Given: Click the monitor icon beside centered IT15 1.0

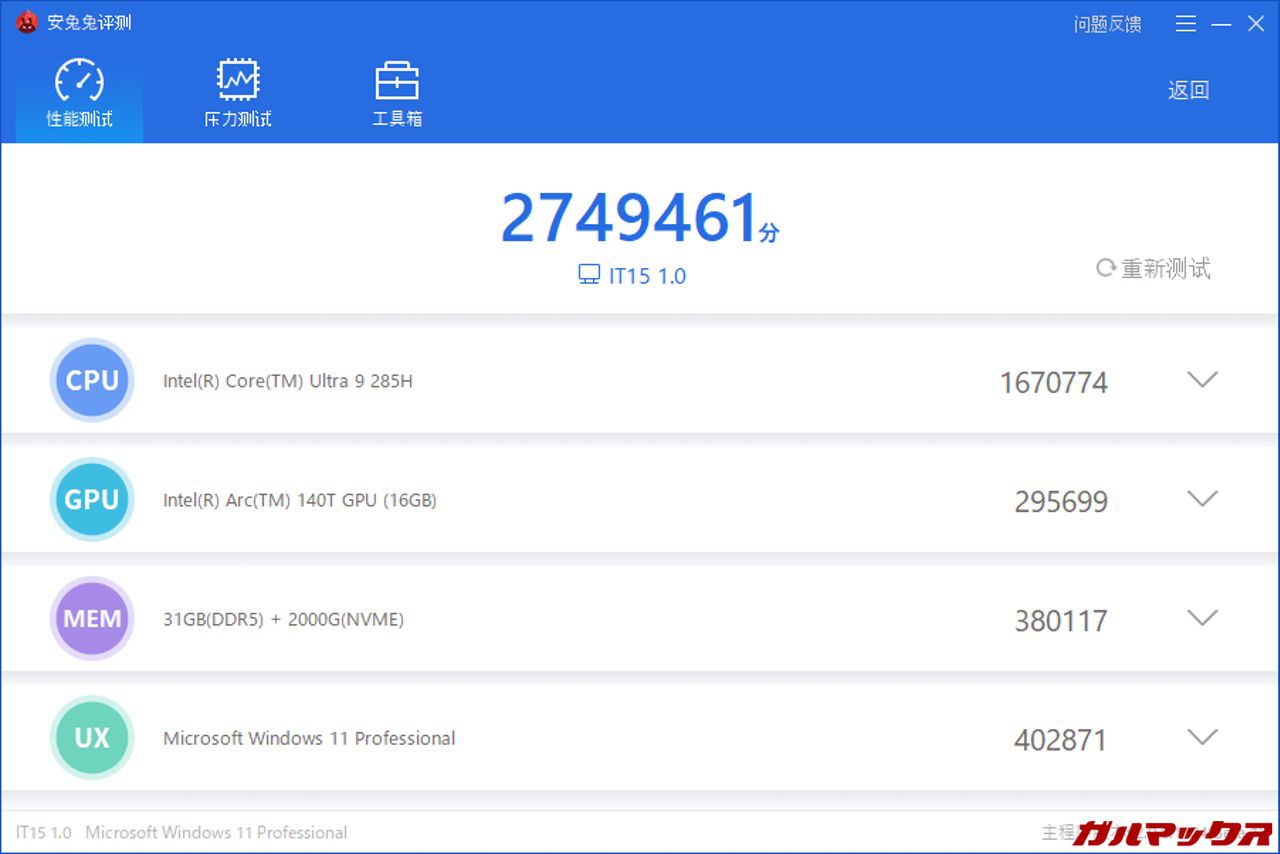Looking at the screenshot, I should click(x=589, y=275).
